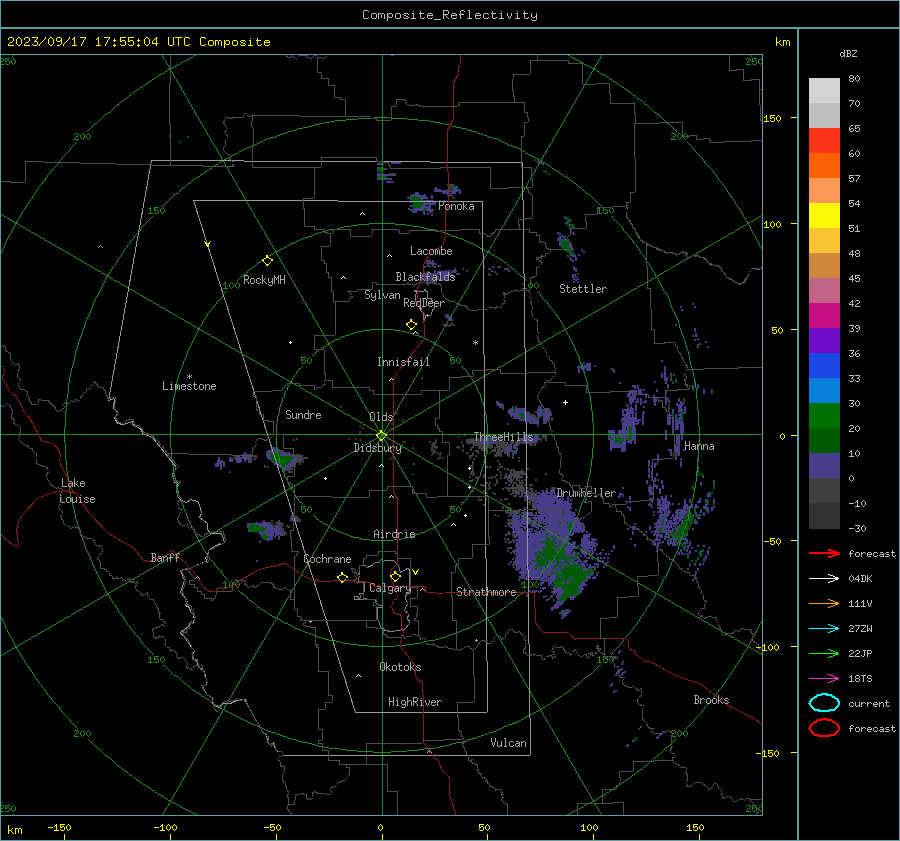Click the yellow diamond marker beside RockyMH
The image size is (900, 841).
coord(267,261)
